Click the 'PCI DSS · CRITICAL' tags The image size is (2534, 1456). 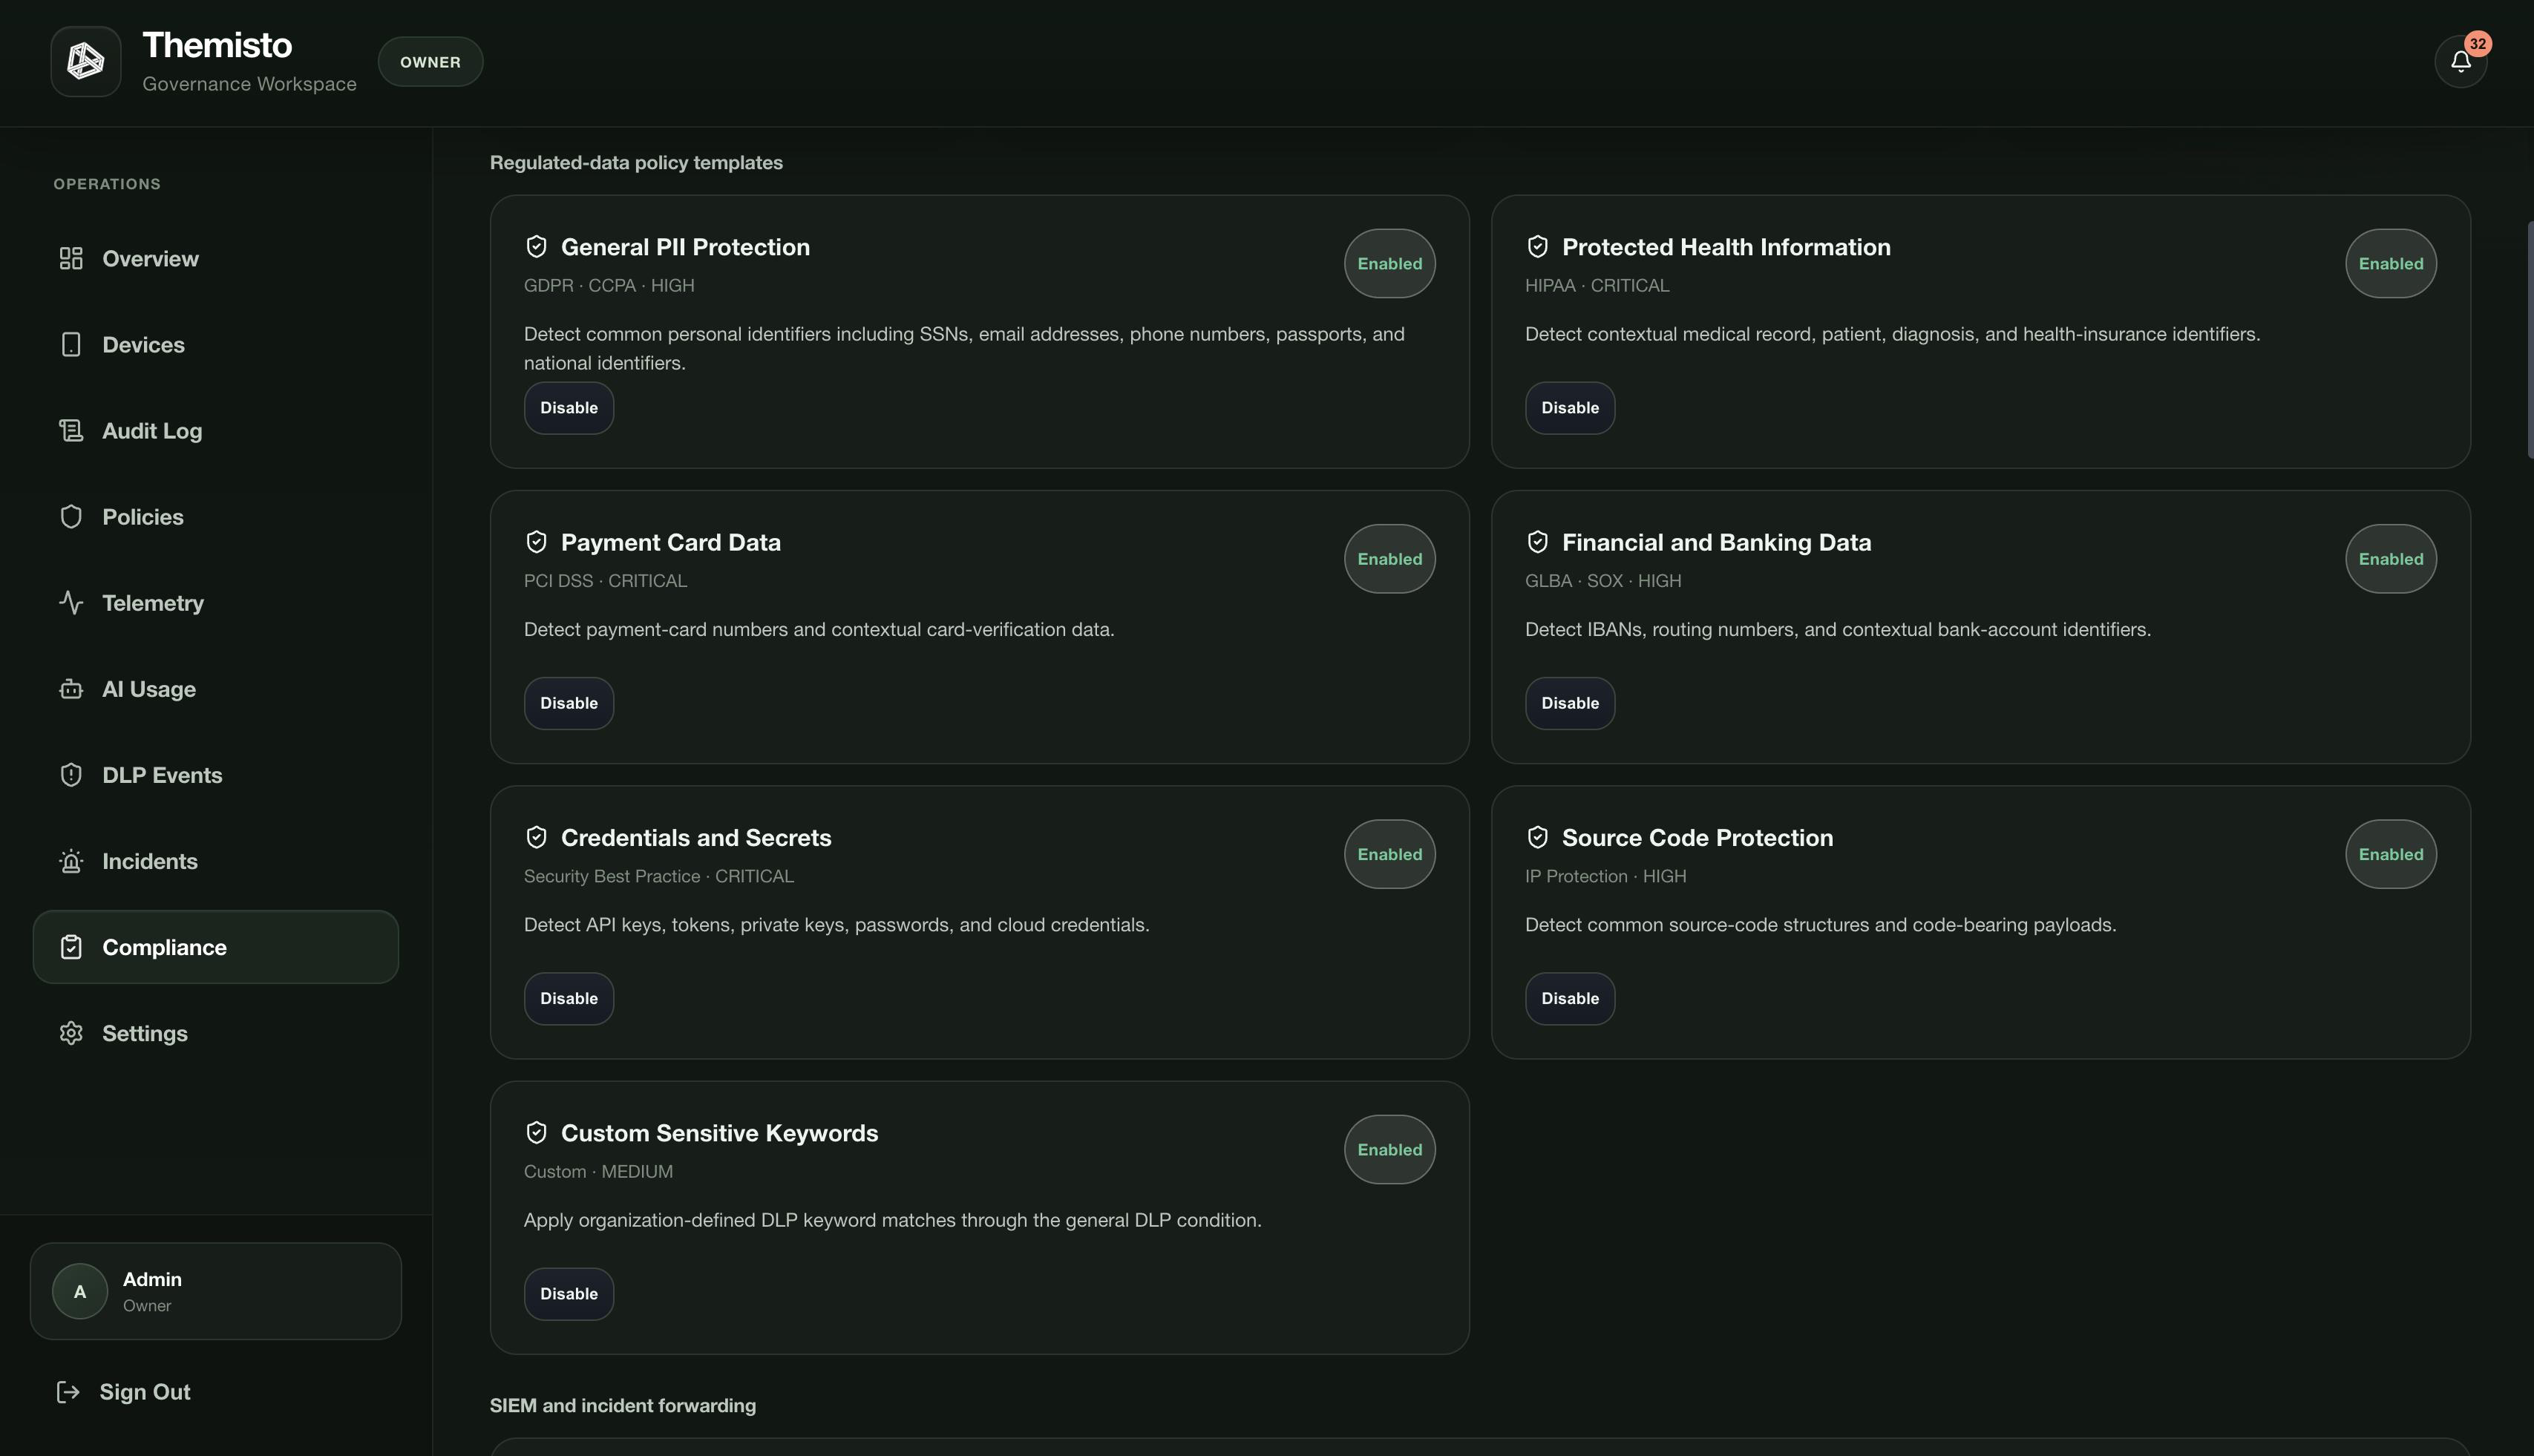click(x=605, y=580)
